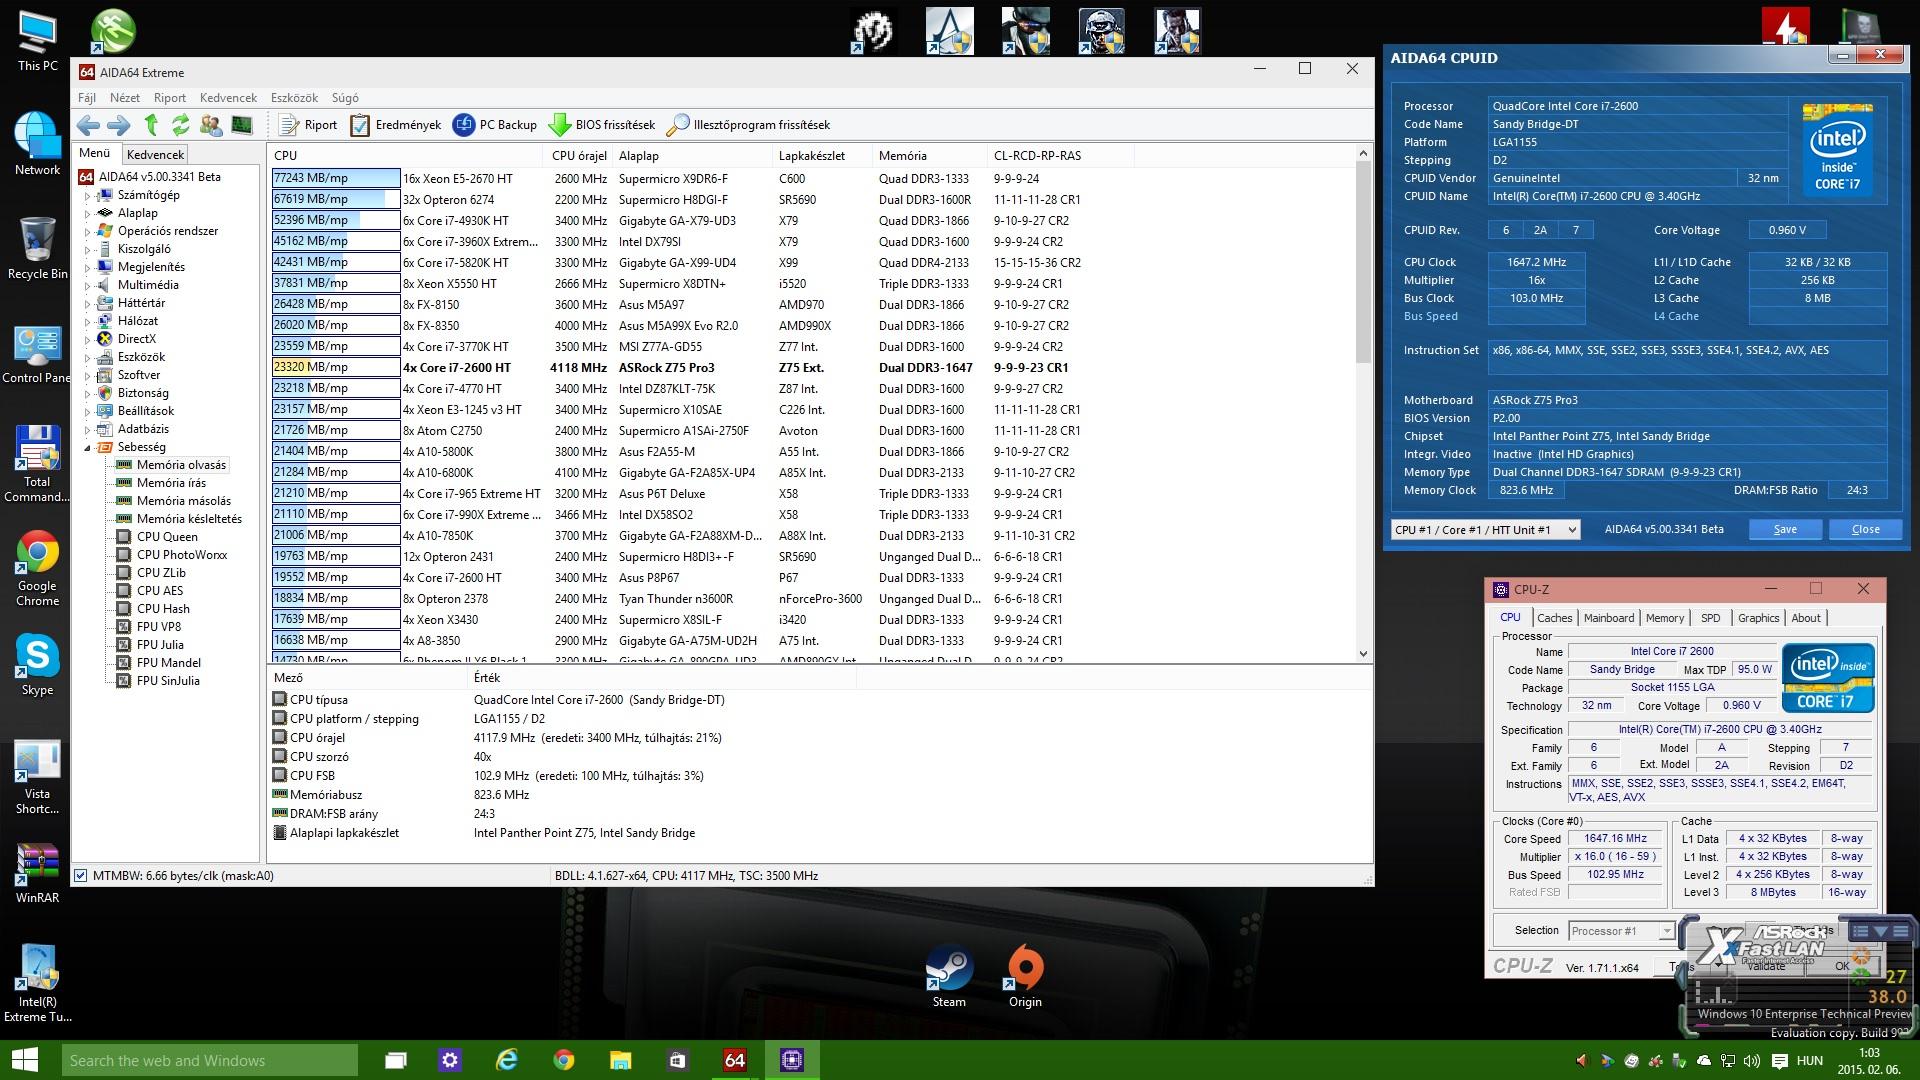Open the Nézet menu
Viewport: 1920px width, 1080px height.
(125, 98)
